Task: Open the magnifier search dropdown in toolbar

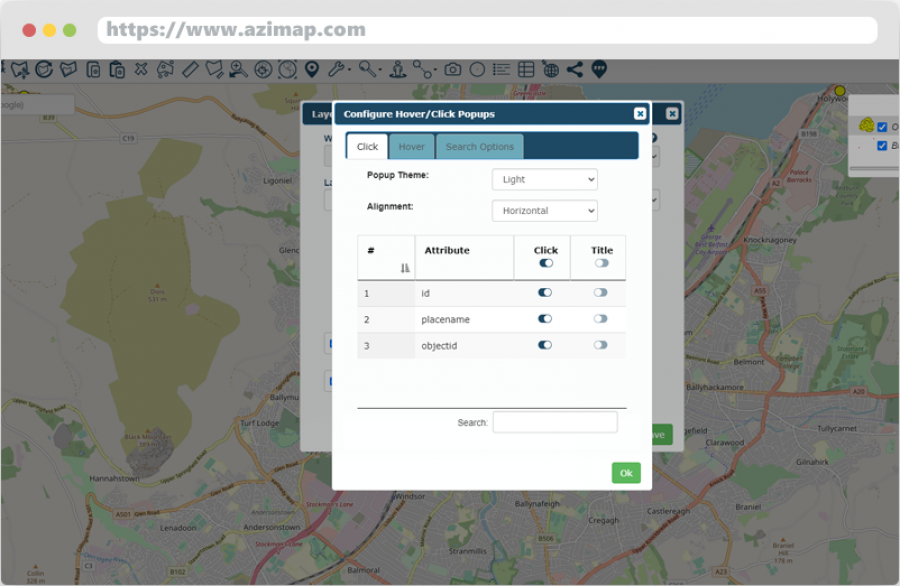Action: [370, 70]
